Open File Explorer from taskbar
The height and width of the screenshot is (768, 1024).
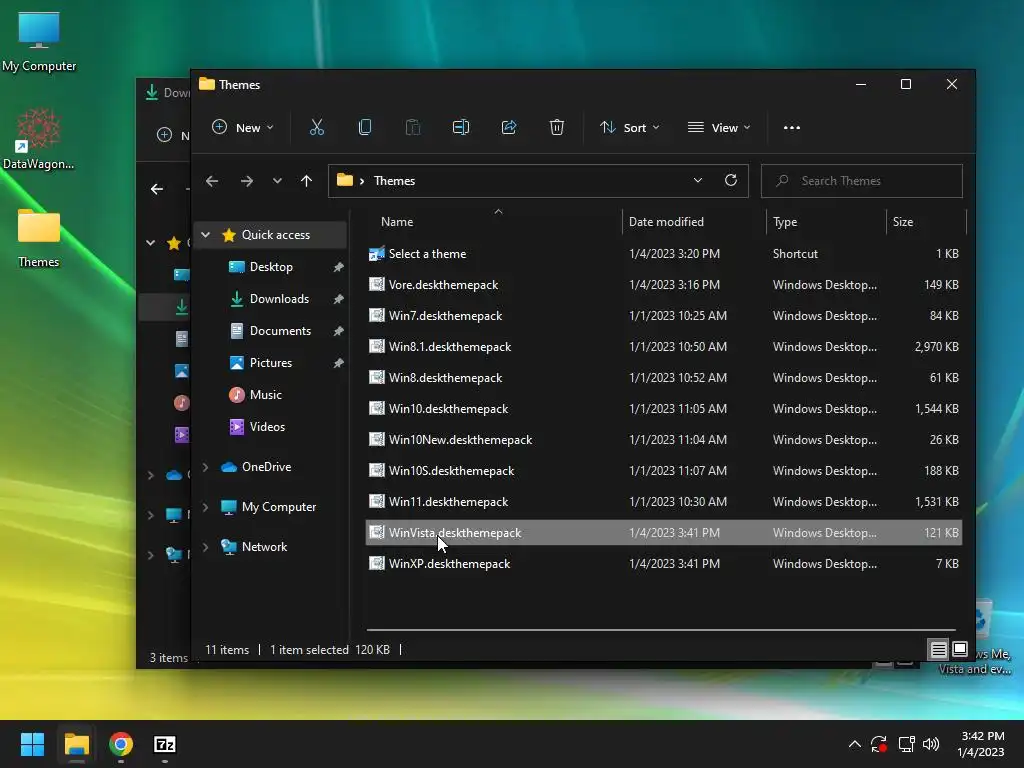pyautogui.click(x=76, y=744)
